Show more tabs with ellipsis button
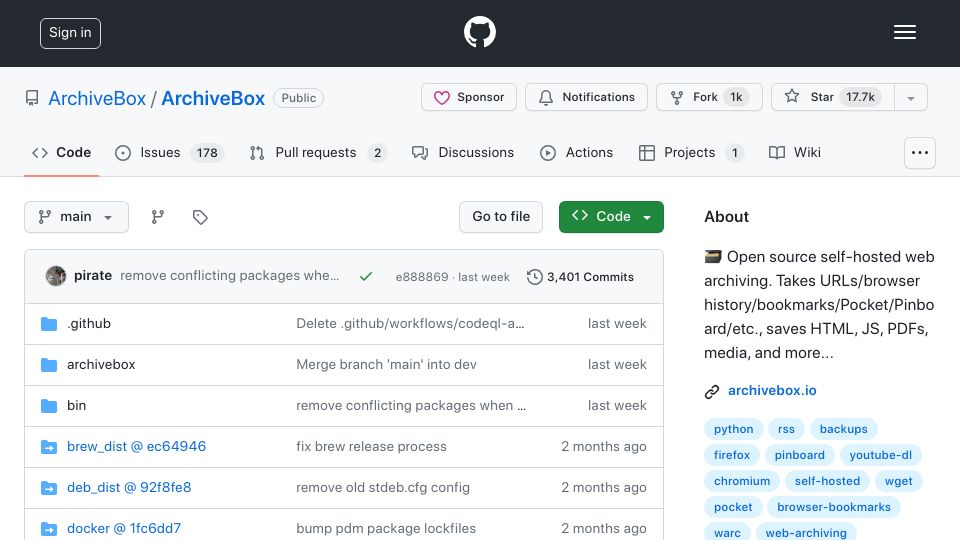Viewport: 960px width, 540px height. 920,153
